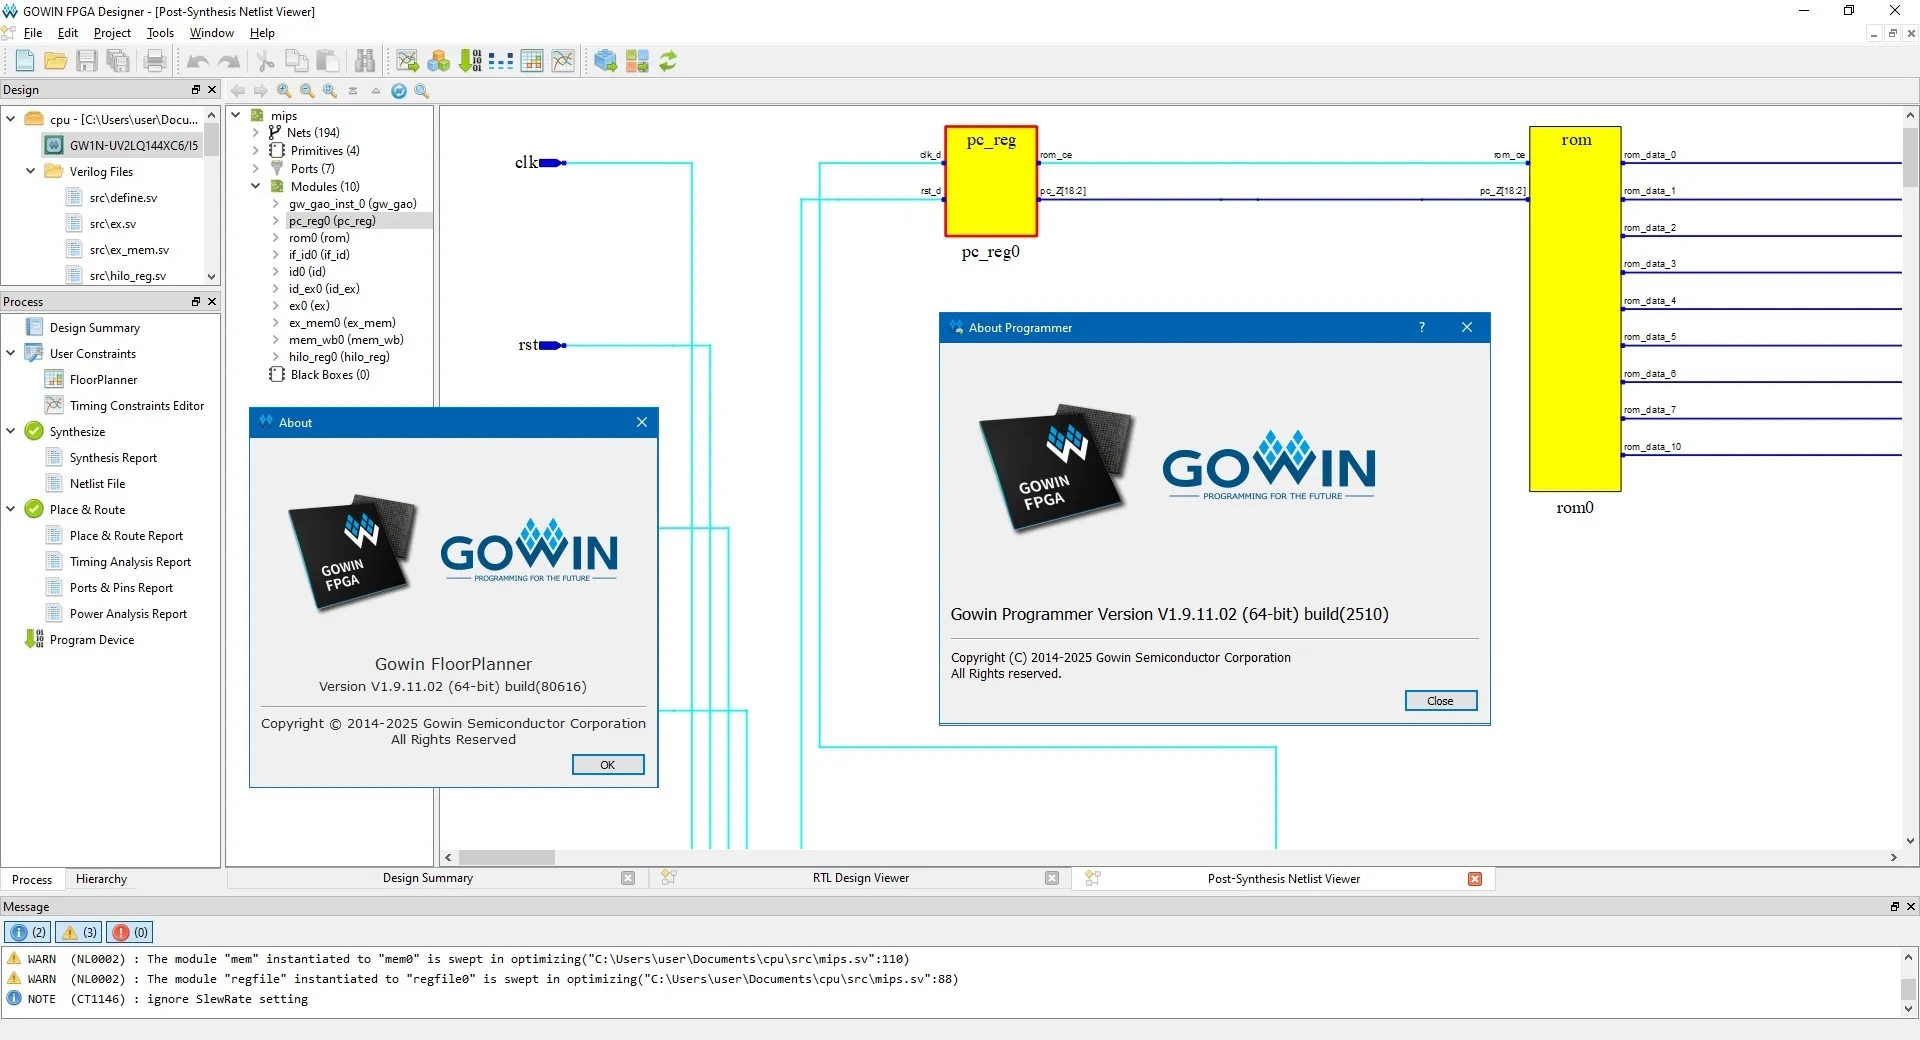The width and height of the screenshot is (1920, 1040).
Task: Collapse the cpu project tree node
Action: click(x=11, y=119)
